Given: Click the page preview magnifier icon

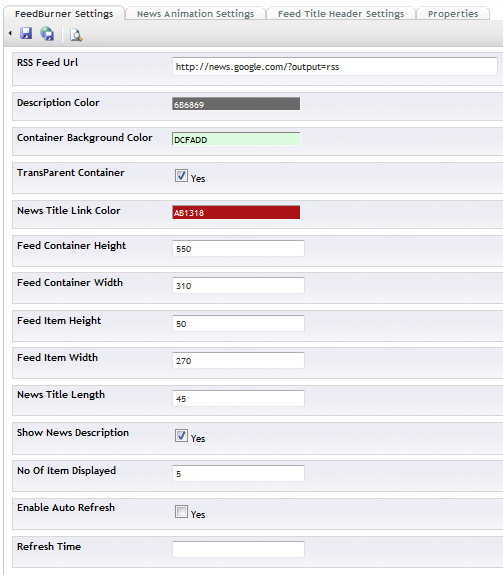Looking at the screenshot, I should pyautogui.click(x=76, y=35).
